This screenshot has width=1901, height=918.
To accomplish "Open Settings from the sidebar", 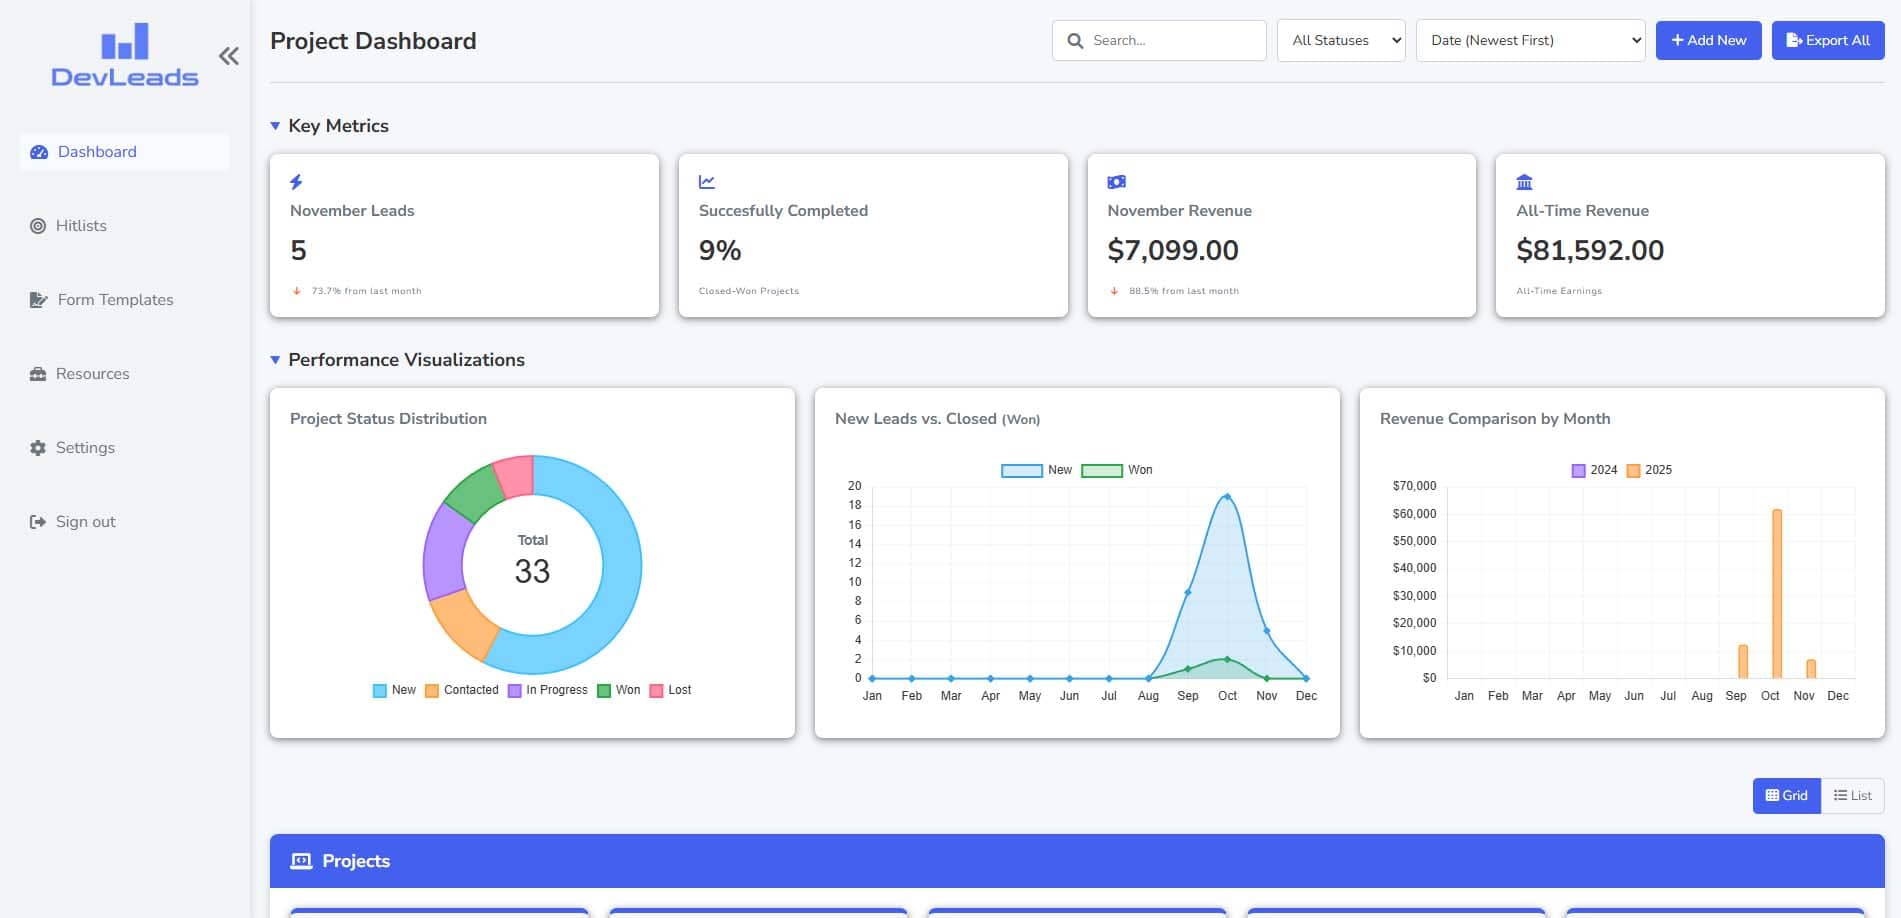I will point(124,448).
